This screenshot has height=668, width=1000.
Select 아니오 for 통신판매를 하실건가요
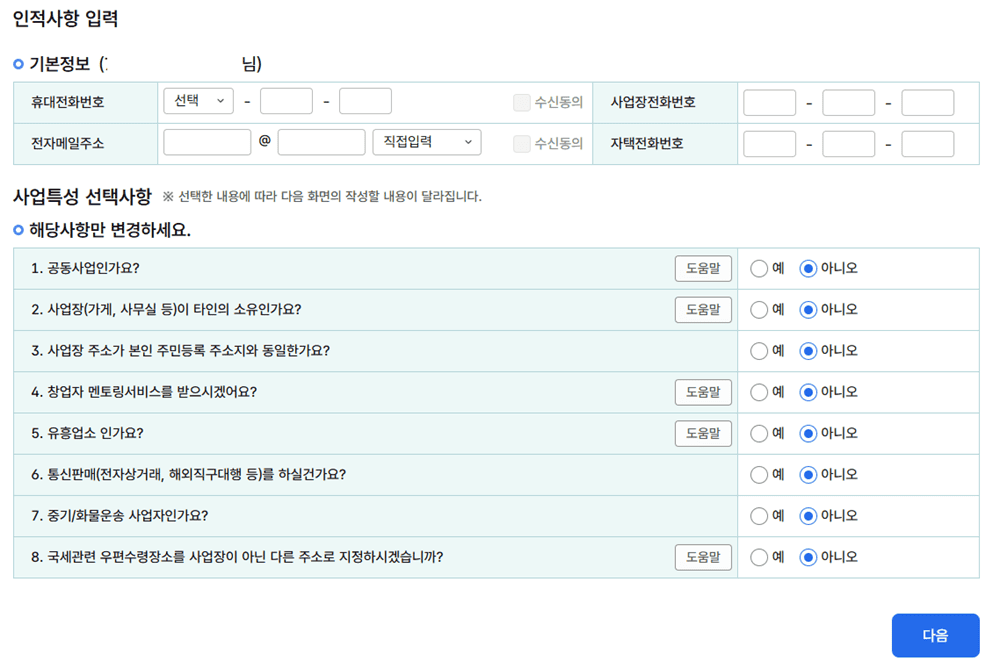(808, 475)
